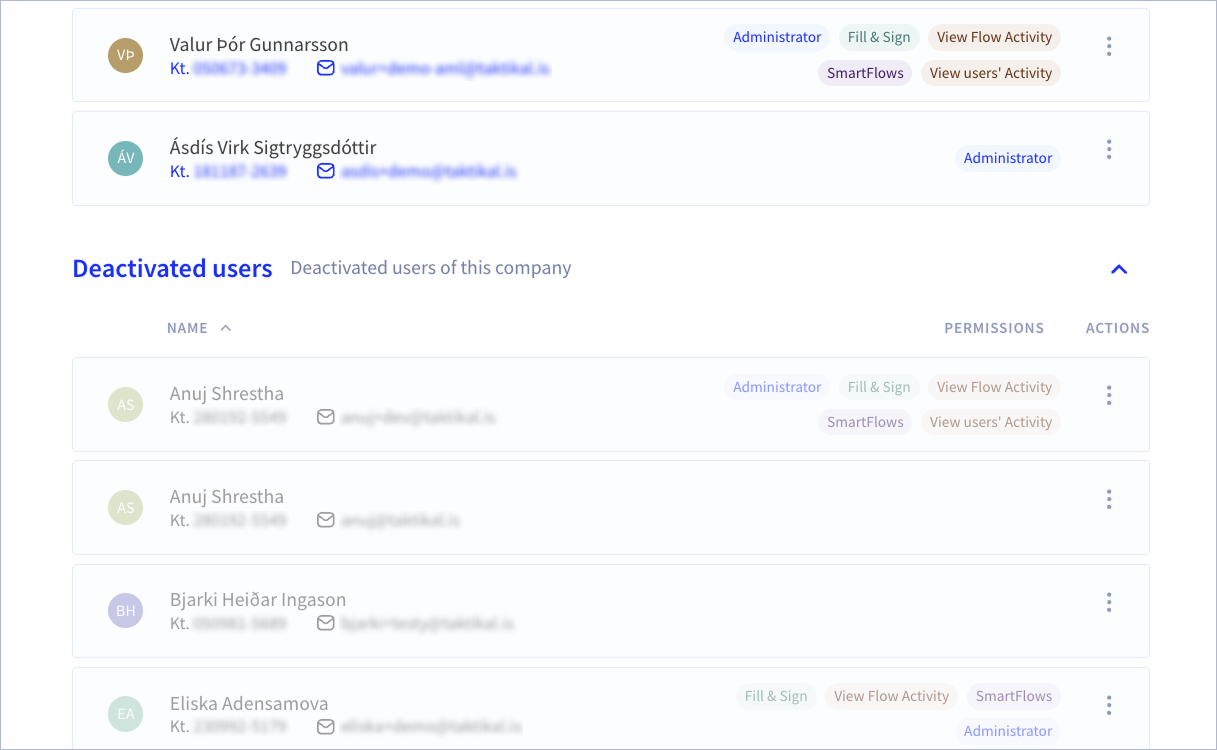Click Kt. number of Valur Þór Gunnarsson
The width and height of the screenshot is (1217, 750).
click(229, 68)
